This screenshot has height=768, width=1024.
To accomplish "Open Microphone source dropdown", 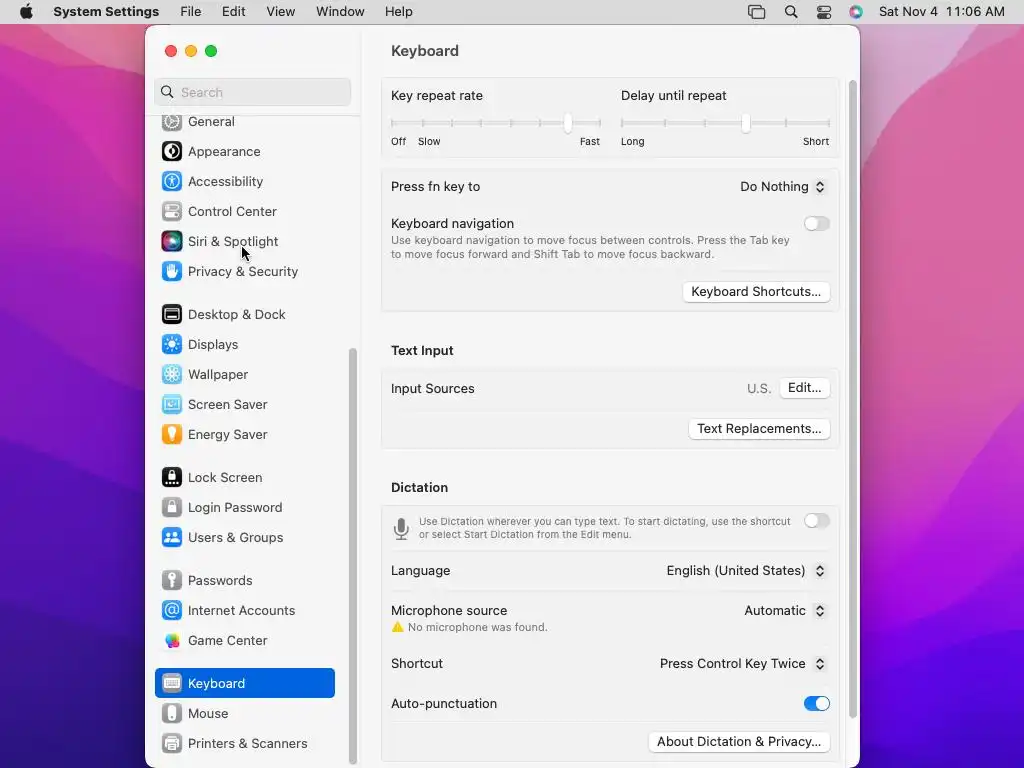I will pyautogui.click(x=786, y=611).
